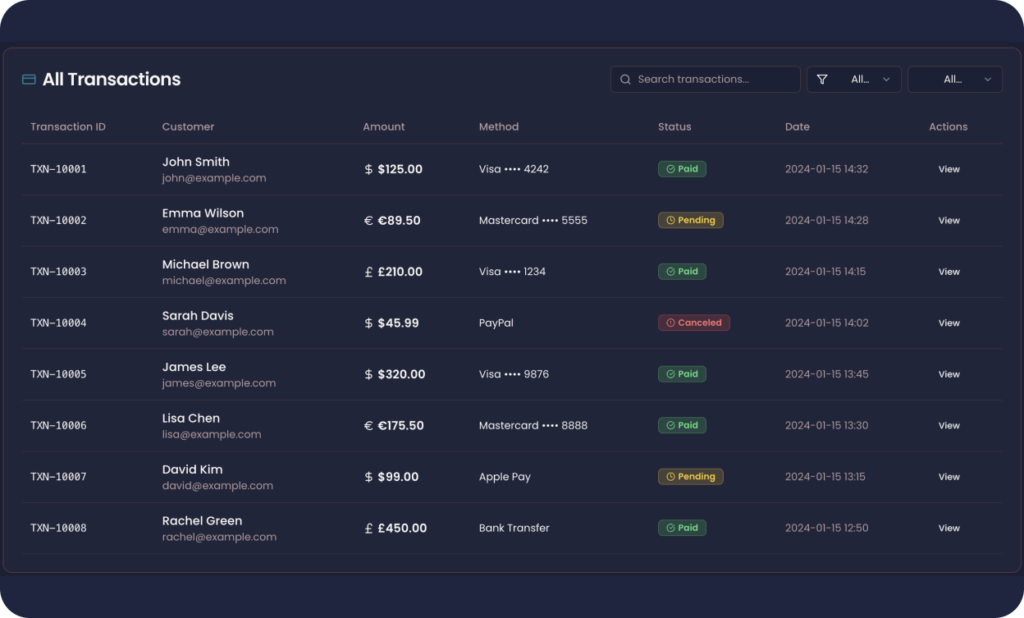Click the Date column header
This screenshot has height=618, width=1024.
pos(797,127)
